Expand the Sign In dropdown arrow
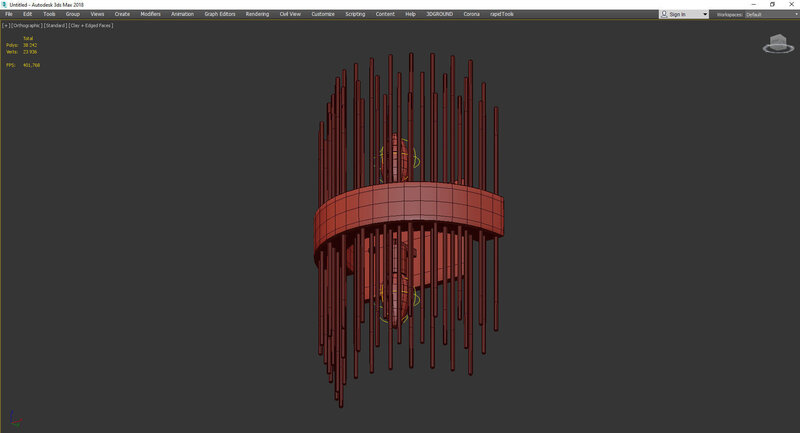This screenshot has width=800, height=433. (x=705, y=15)
